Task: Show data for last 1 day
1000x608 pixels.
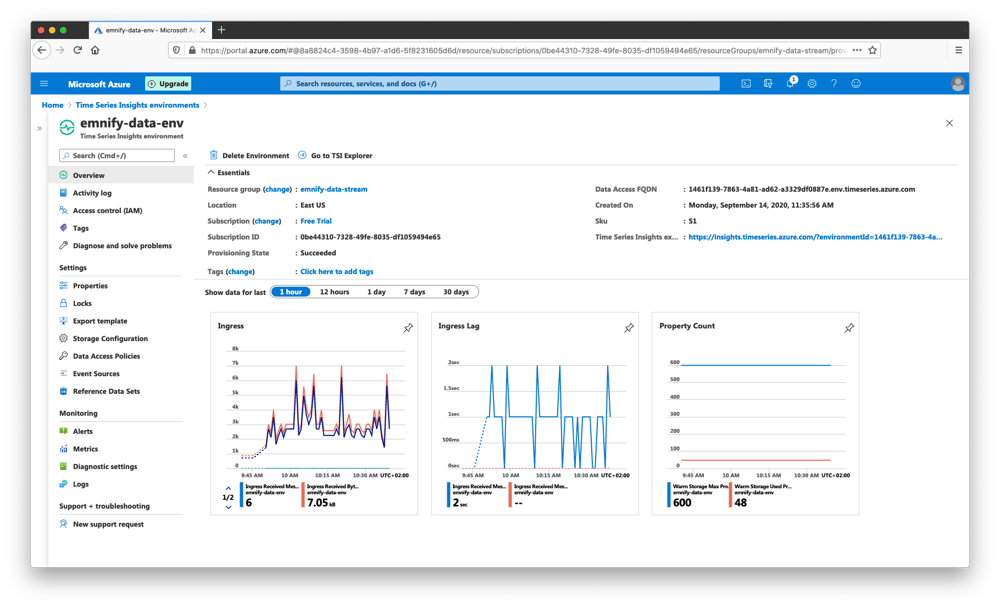Action: pyautogui.click(x=376, y=292)
